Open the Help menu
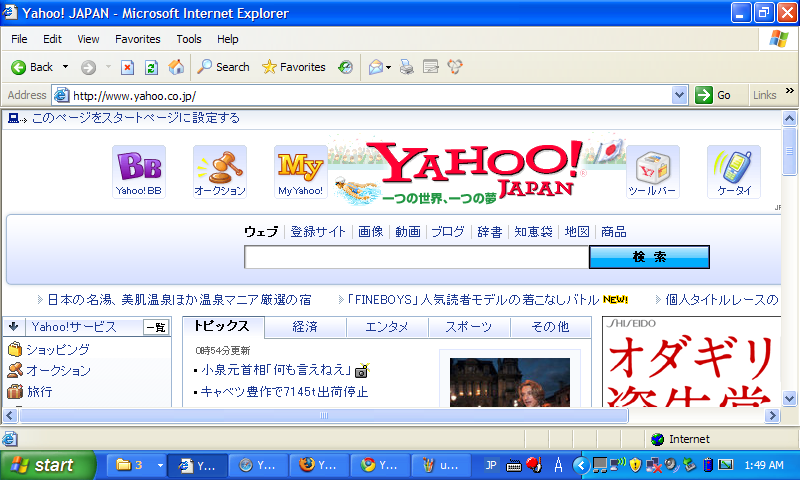Image resolution: width=800 pixels, height=480 pixels. (228, 39)
